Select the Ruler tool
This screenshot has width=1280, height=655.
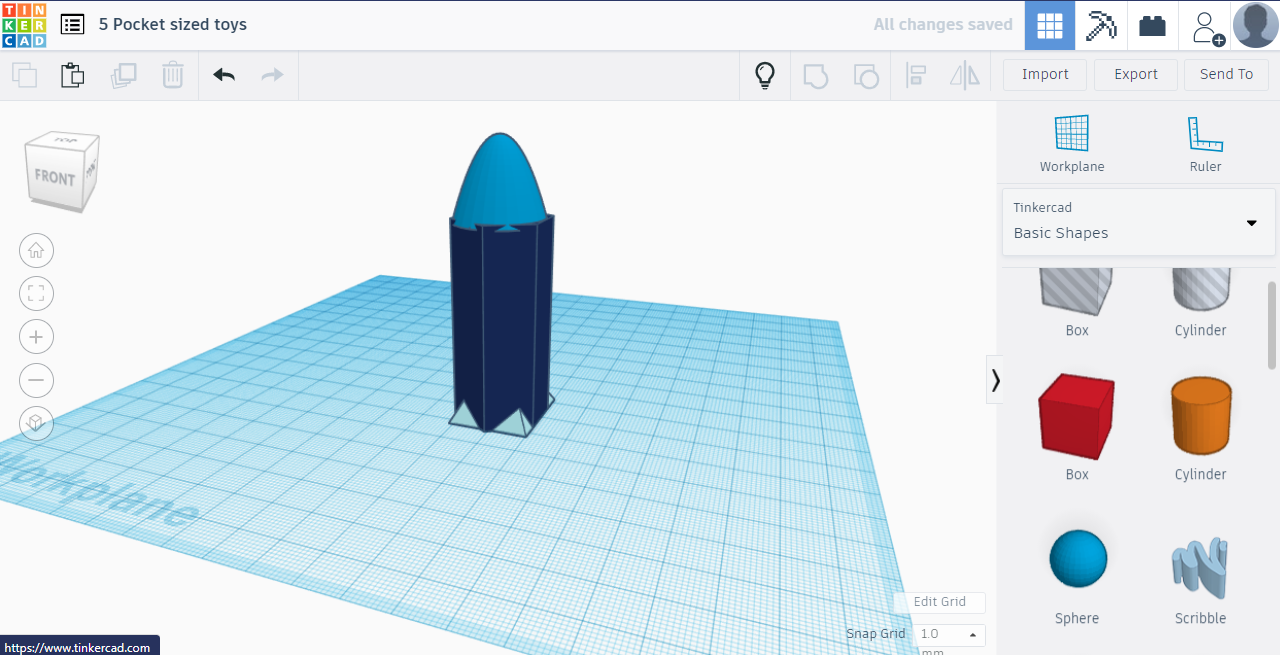[1204, 140]
